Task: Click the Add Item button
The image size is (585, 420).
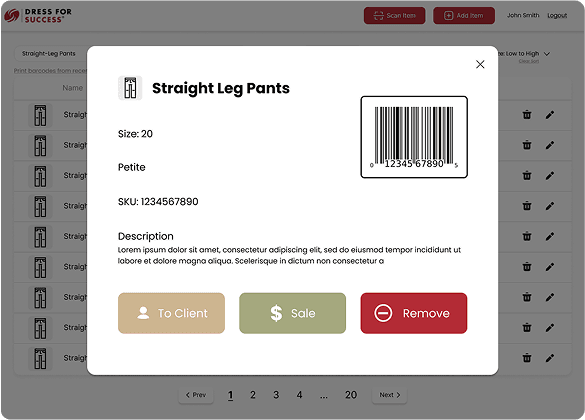Action: pos(464,16)
